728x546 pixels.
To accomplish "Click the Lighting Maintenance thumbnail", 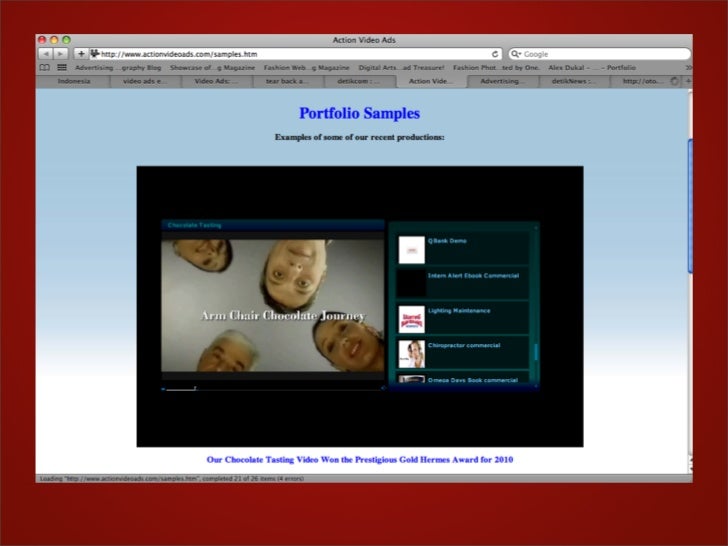I will click(x=411, y=319).
